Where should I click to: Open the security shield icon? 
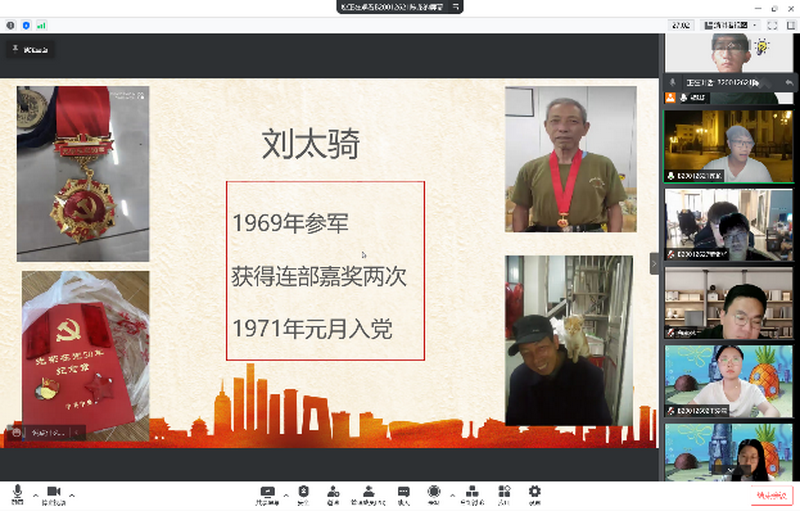303,492
